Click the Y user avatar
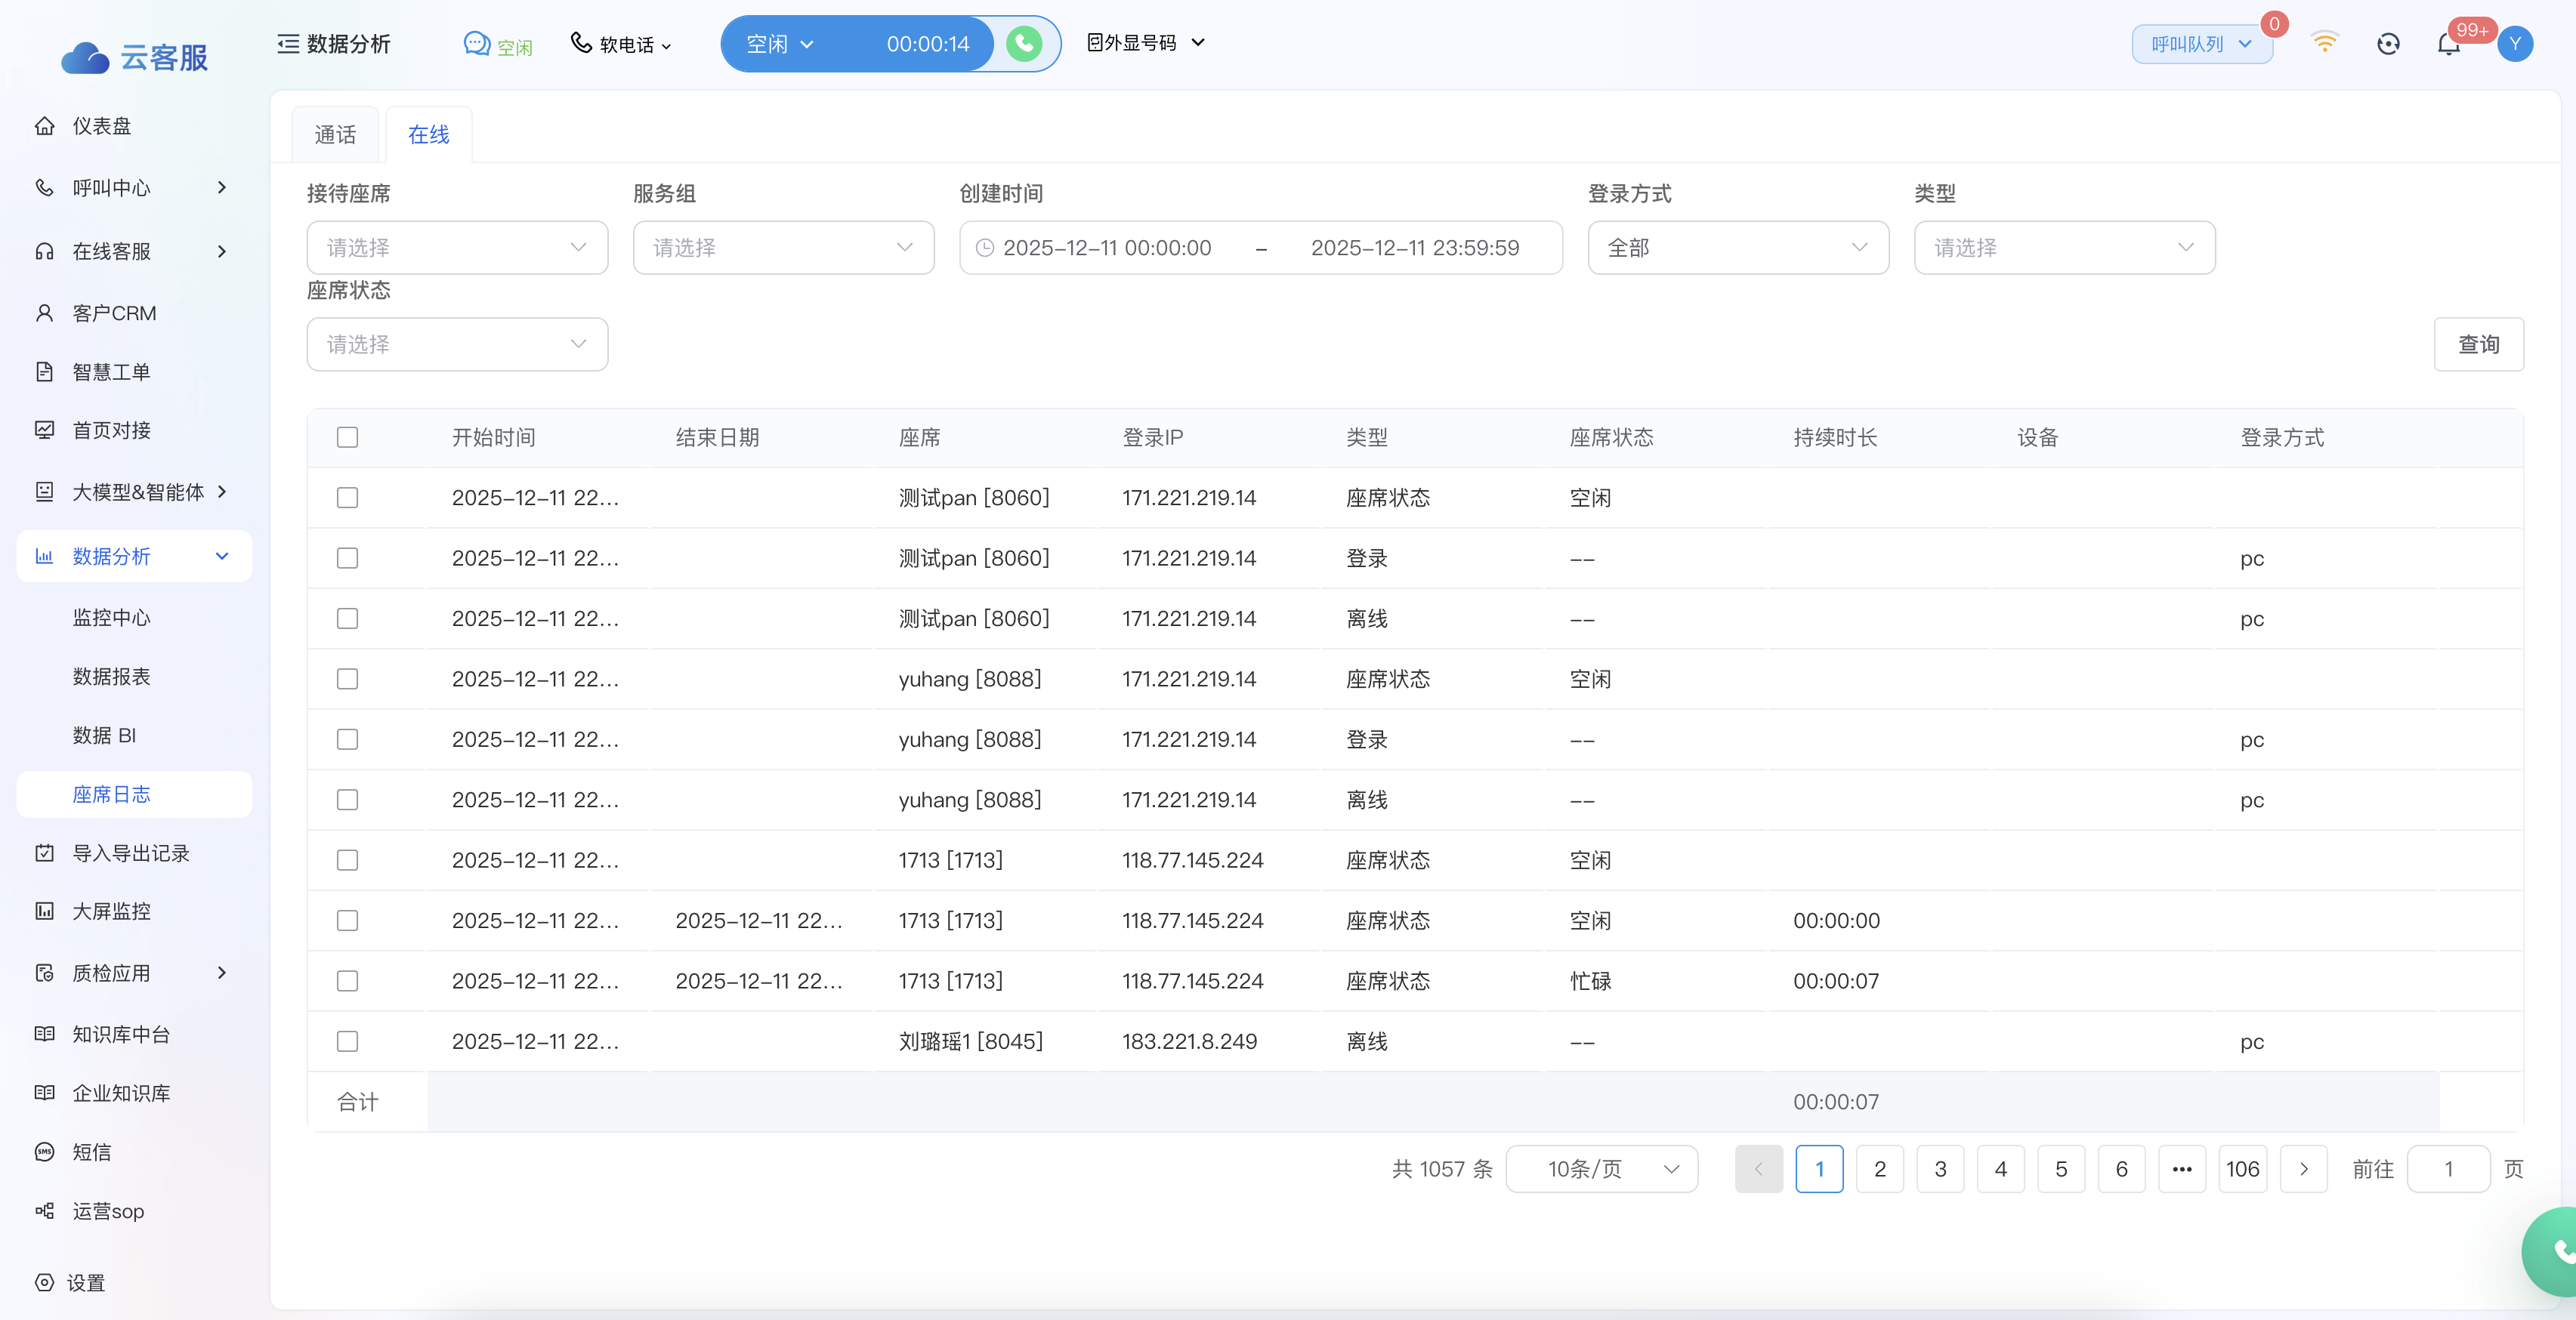Screen dimensions: 2576x1320 [x=2514, y=44]
